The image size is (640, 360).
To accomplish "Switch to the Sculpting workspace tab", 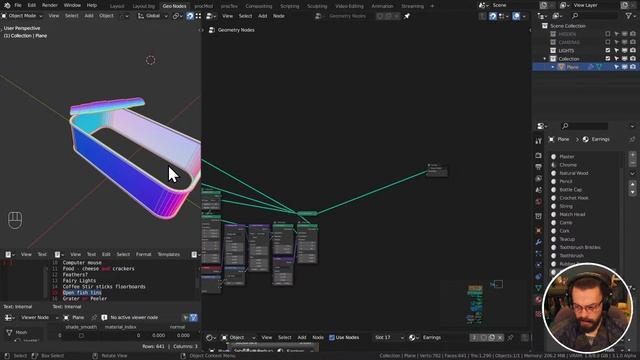I will [x=317, y=6].
